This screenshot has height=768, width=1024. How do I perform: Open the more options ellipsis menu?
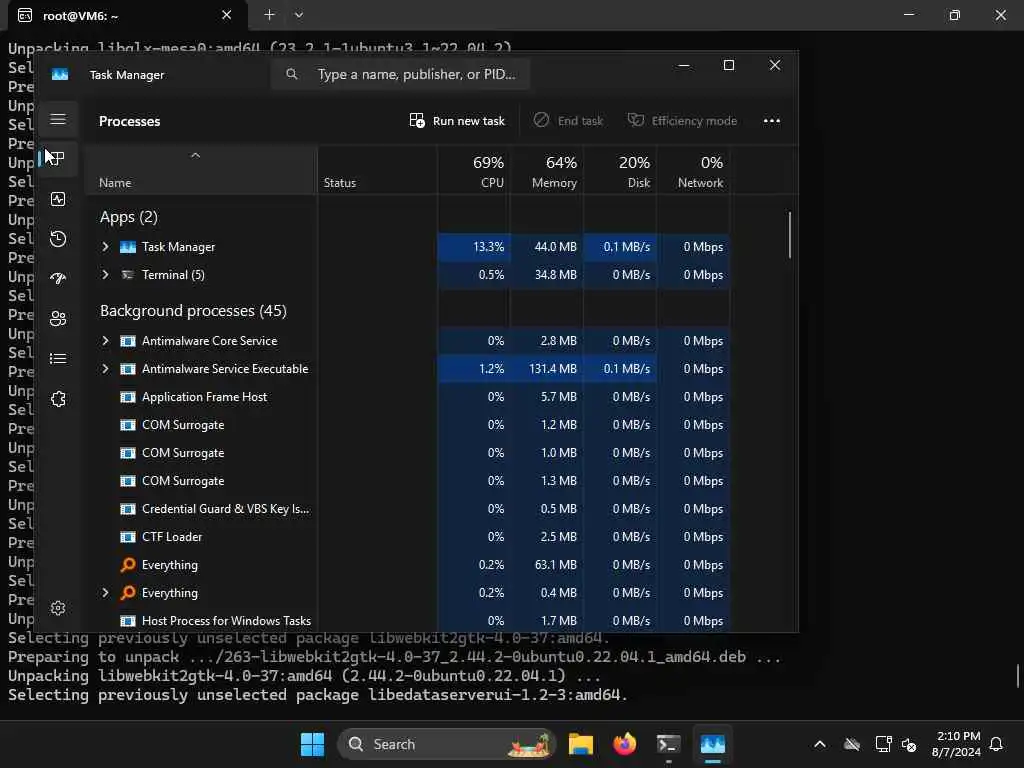(772, 121)
